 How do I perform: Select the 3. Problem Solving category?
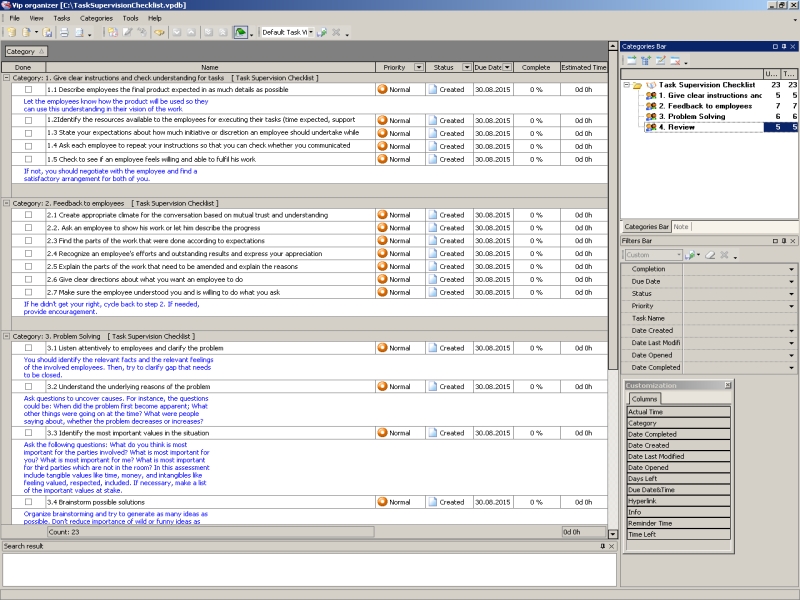coord(691,116)
